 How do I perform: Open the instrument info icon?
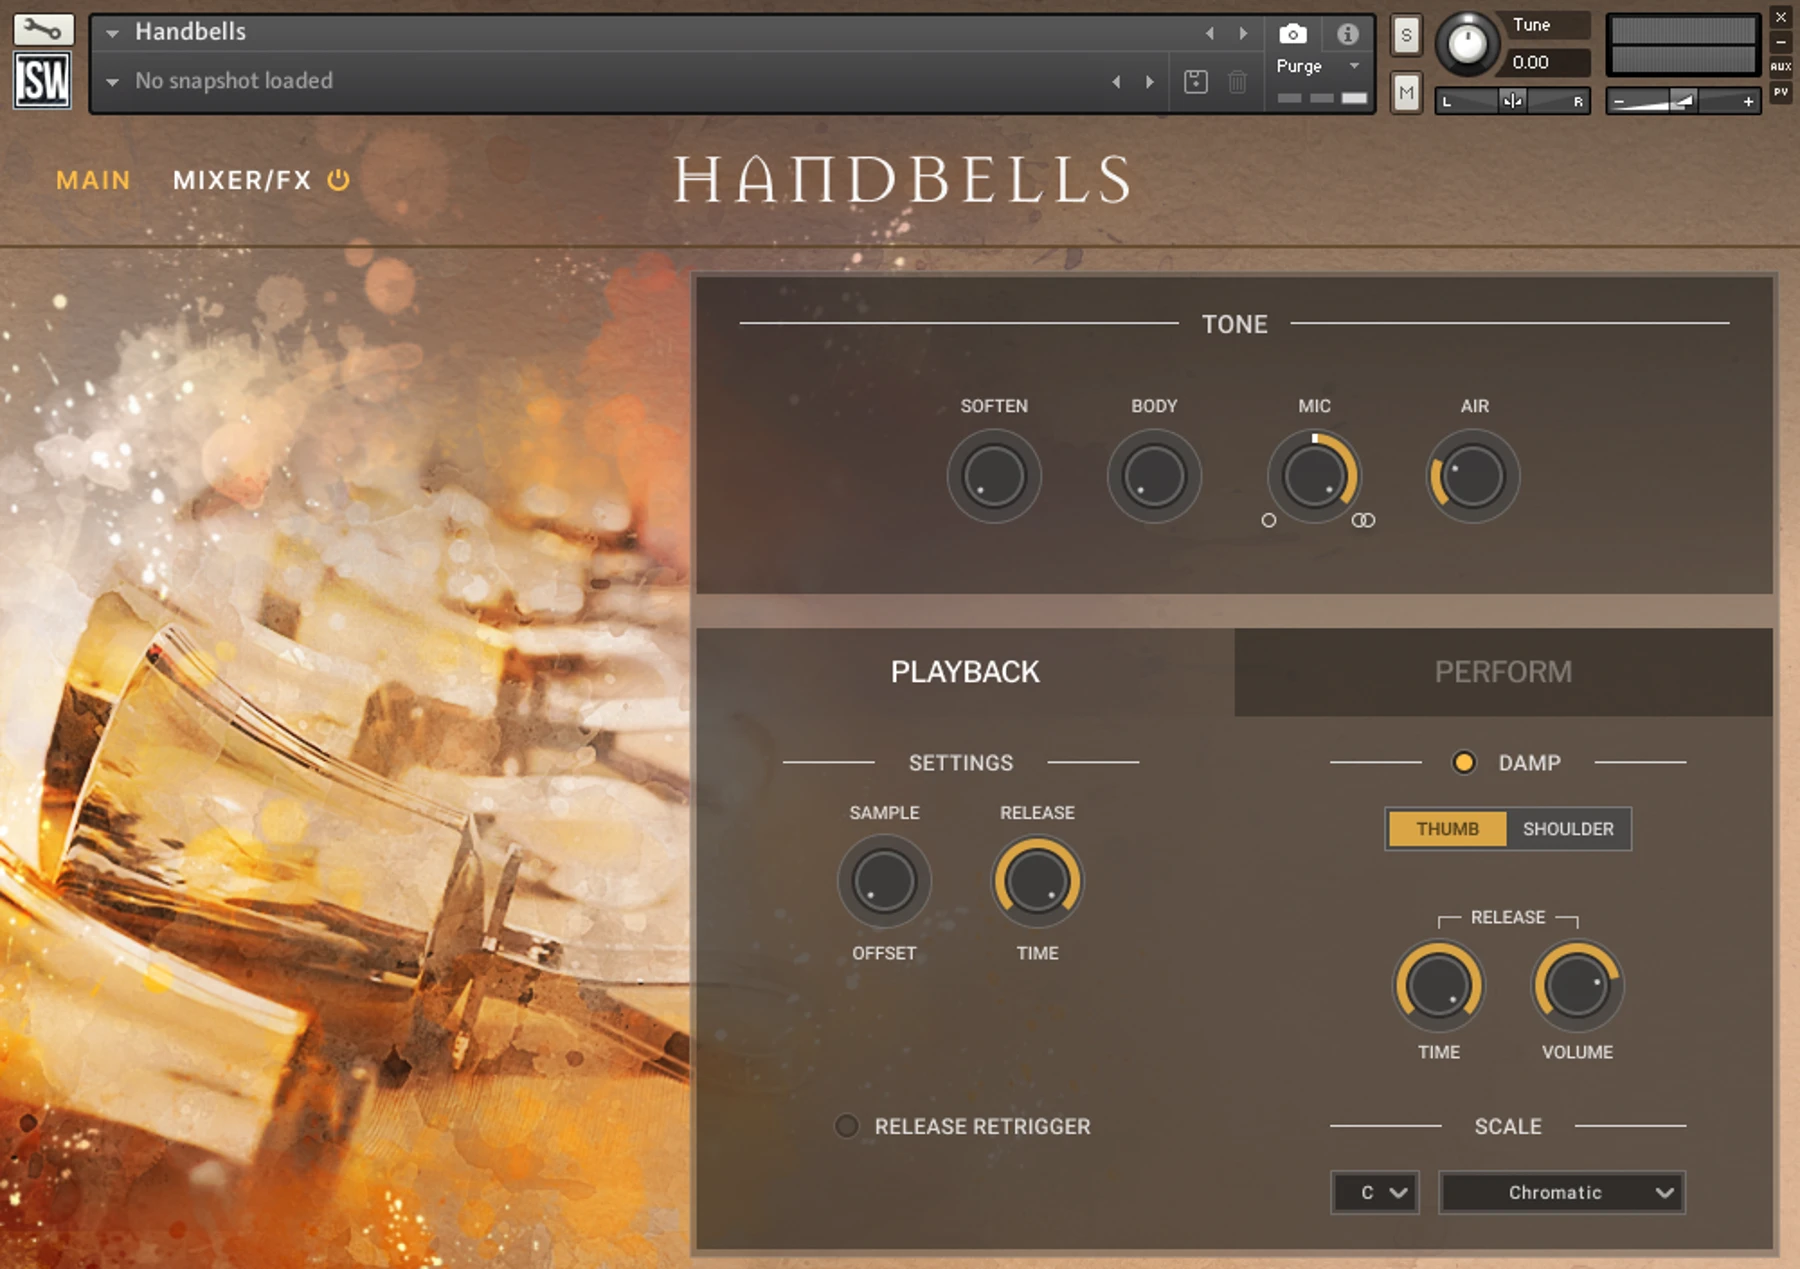[x=1347, y=34]
